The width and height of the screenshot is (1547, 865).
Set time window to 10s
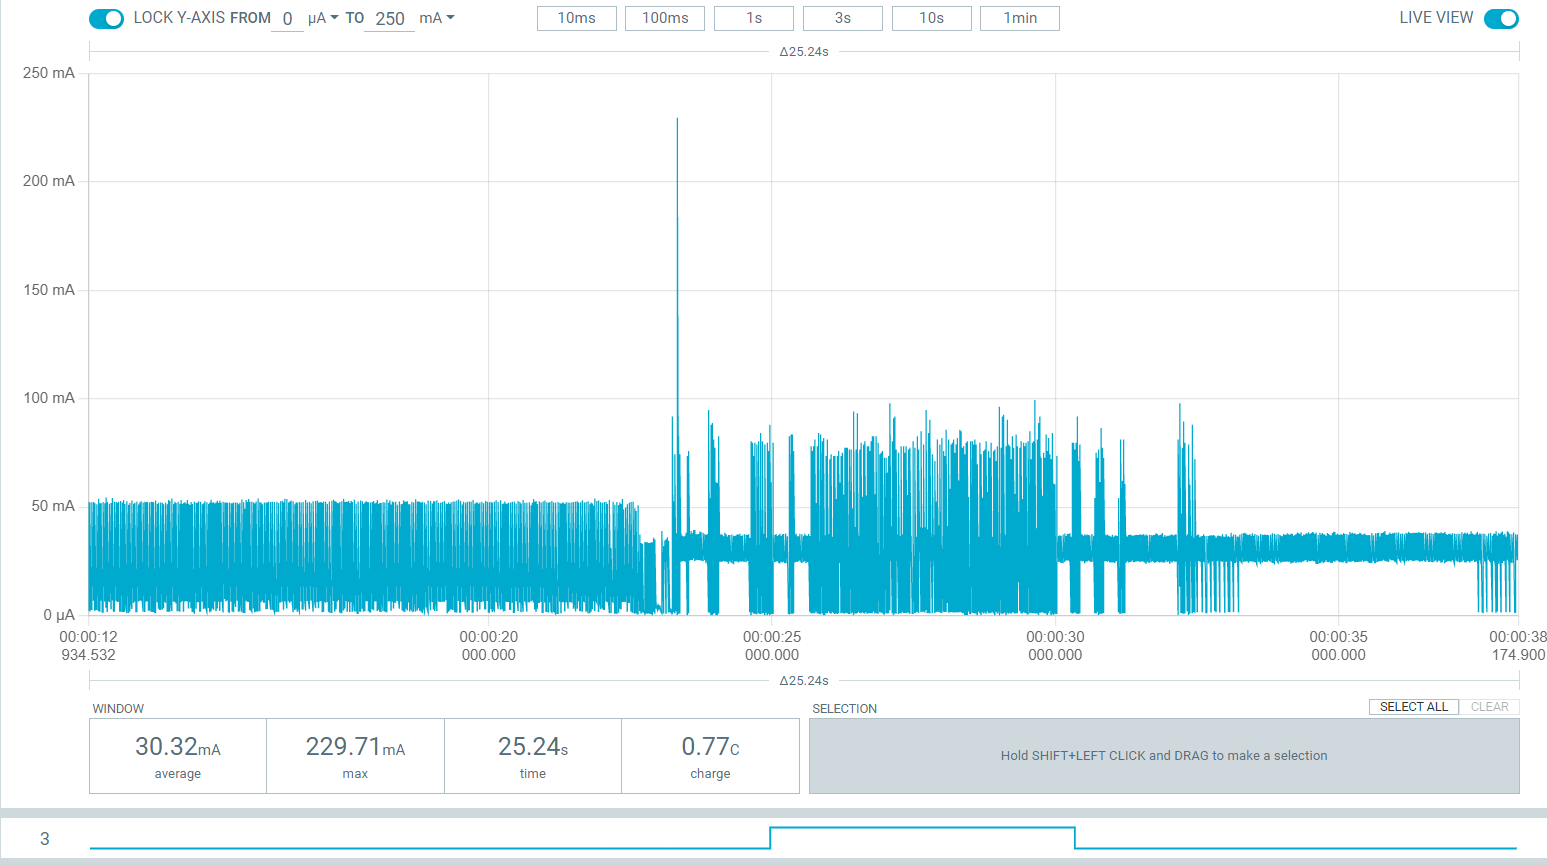tap(932, 18)
